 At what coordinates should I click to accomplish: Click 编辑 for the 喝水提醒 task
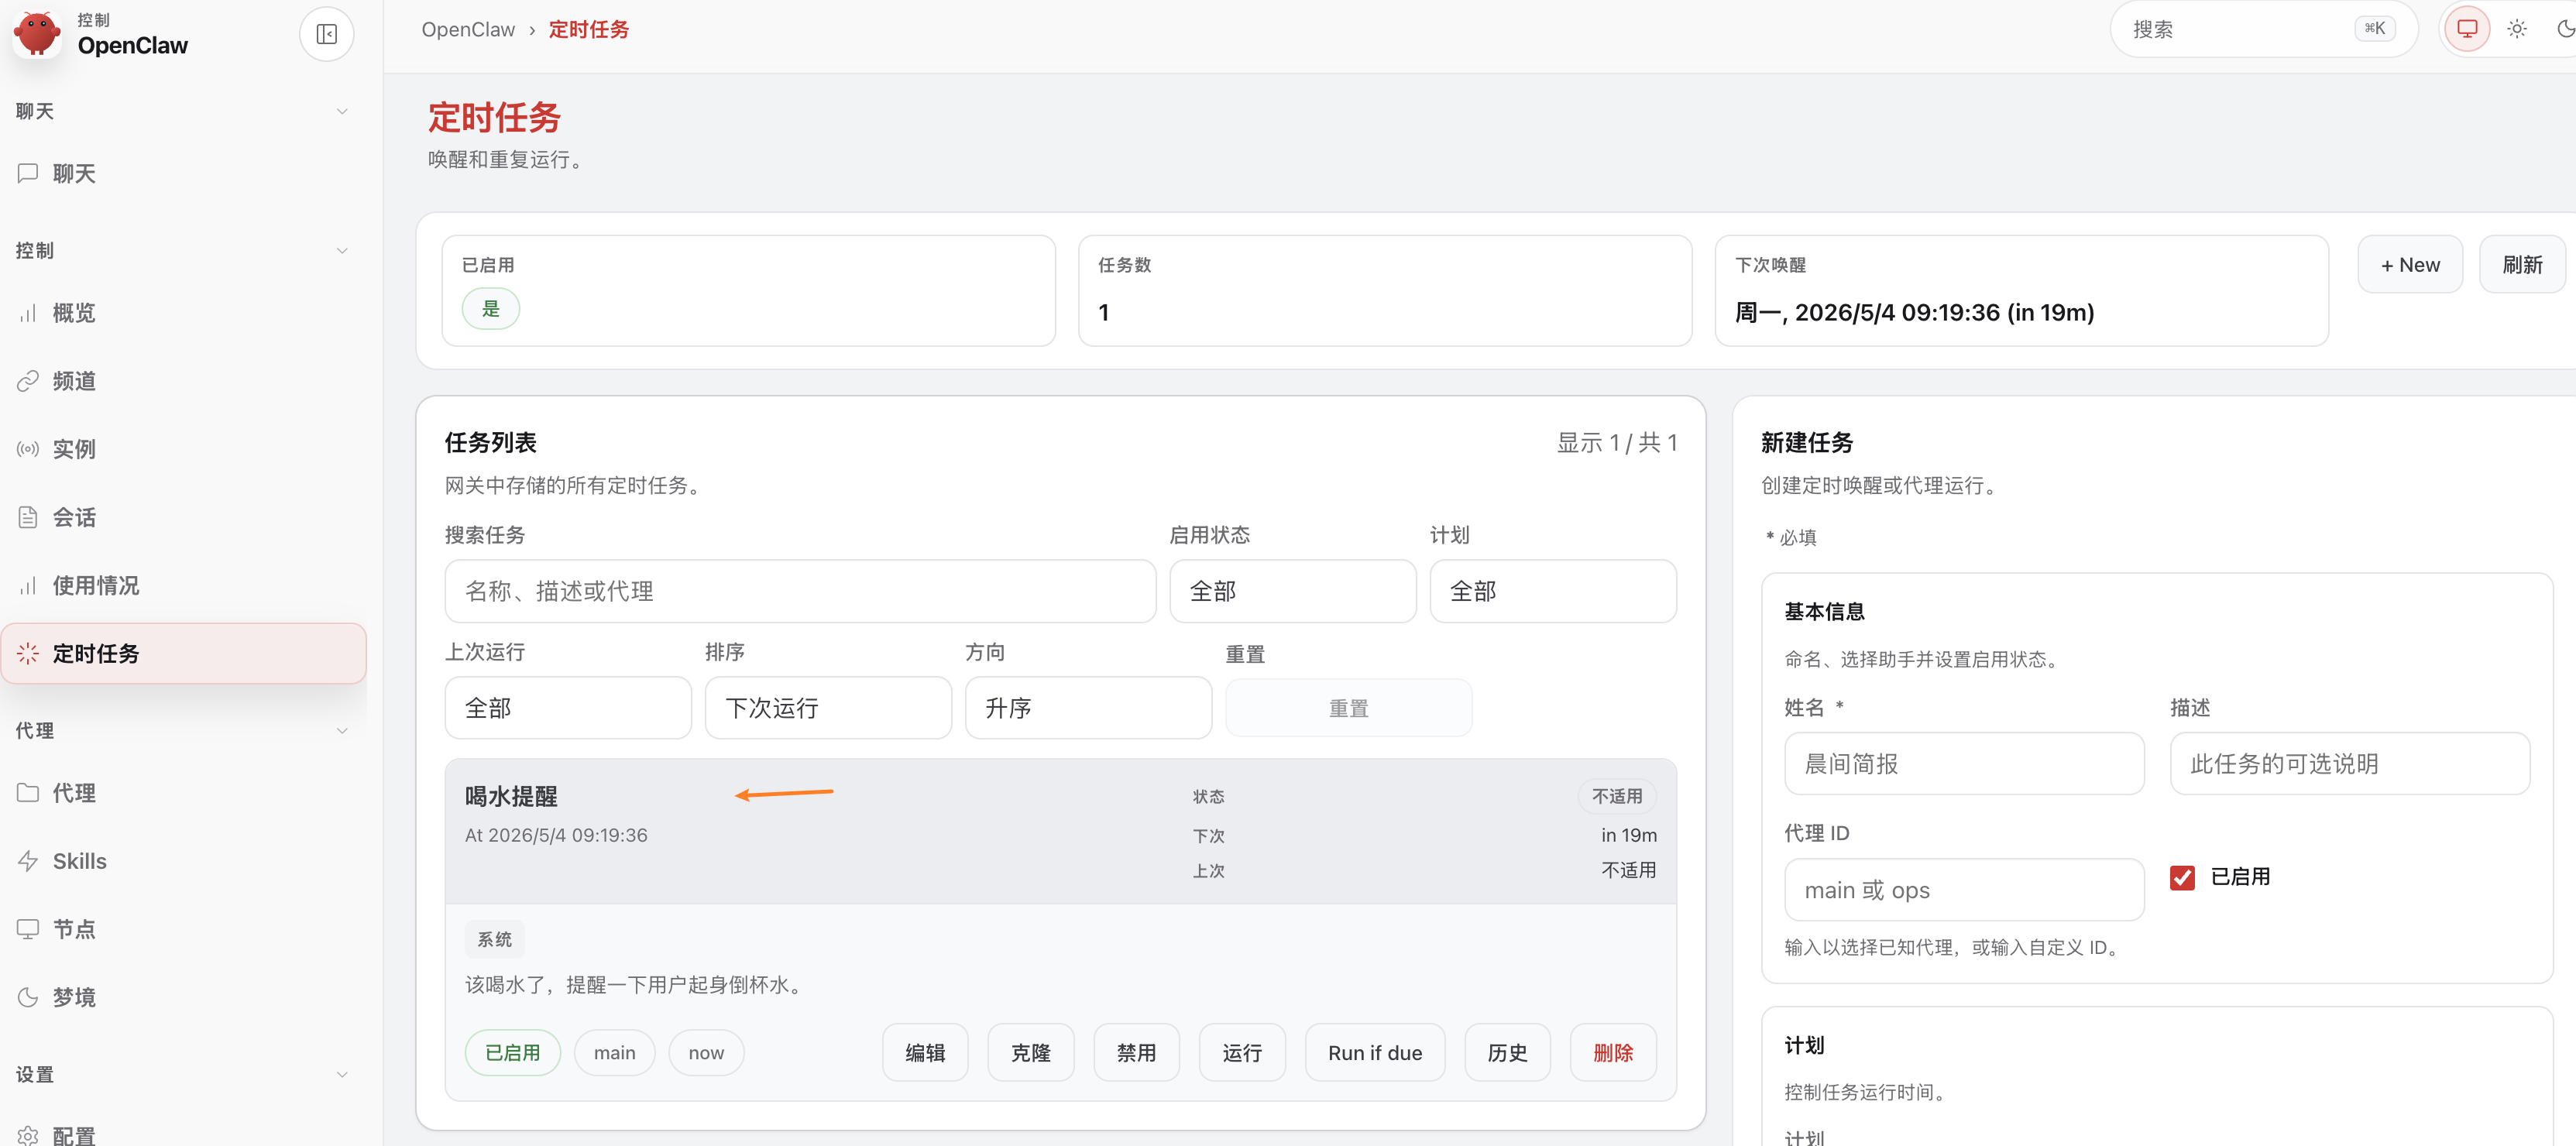tap(925, 1053)
